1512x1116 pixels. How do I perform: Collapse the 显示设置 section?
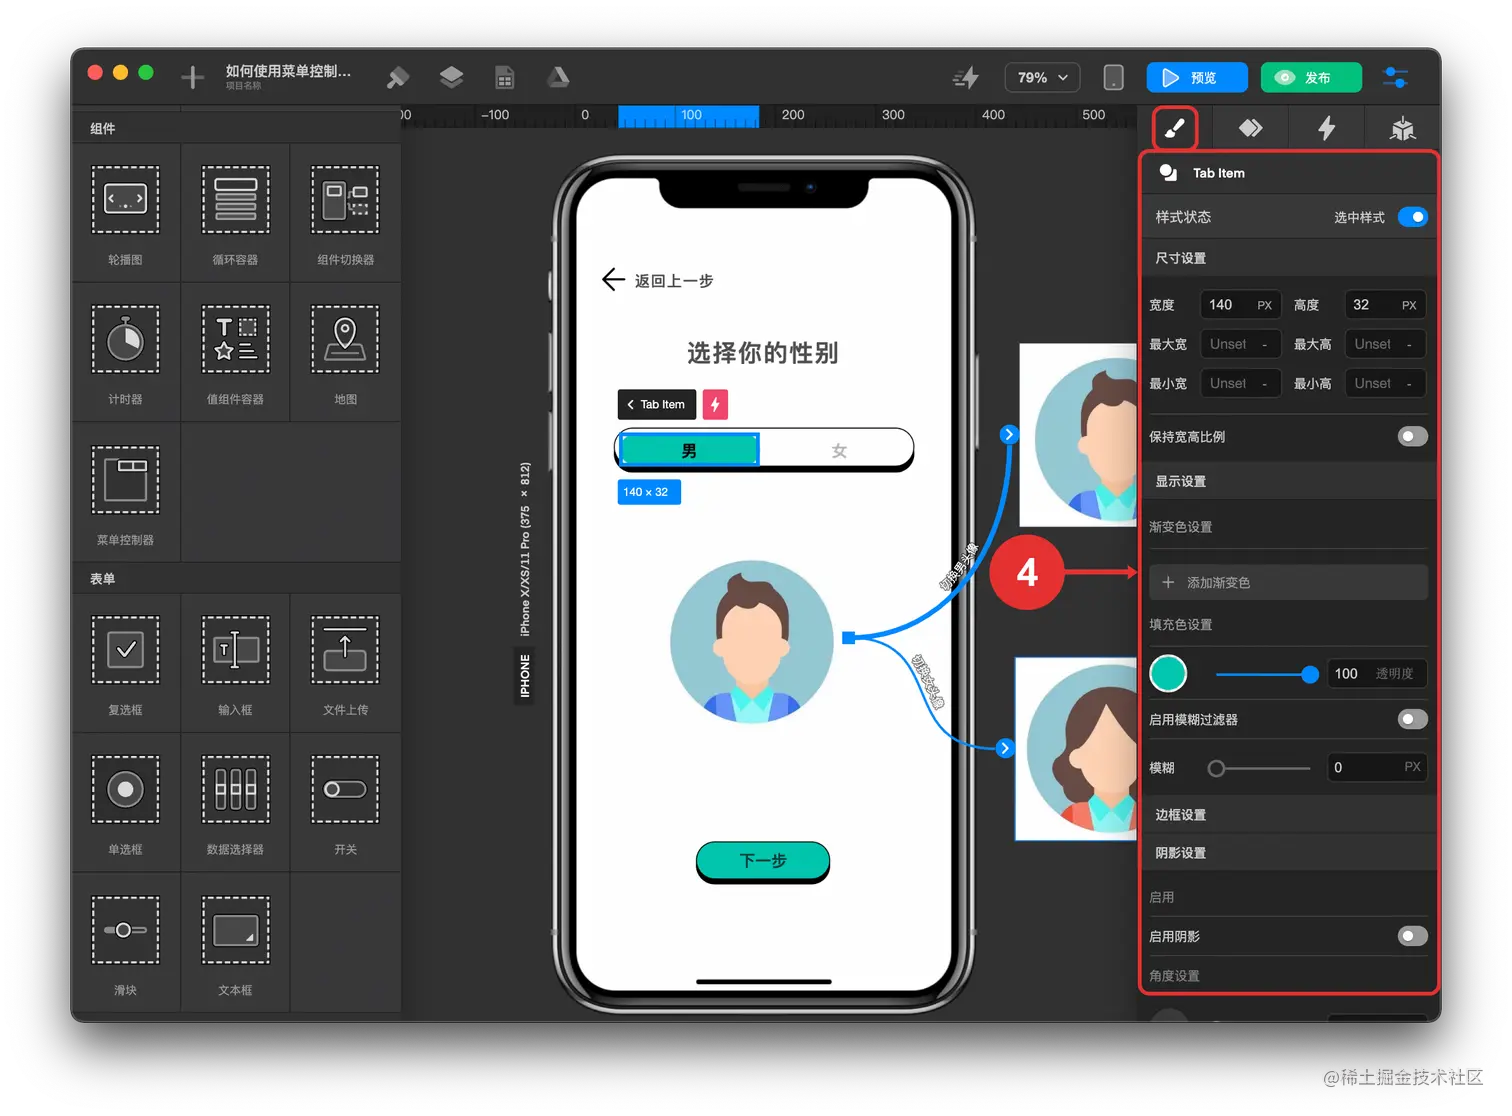[1288, 481]
